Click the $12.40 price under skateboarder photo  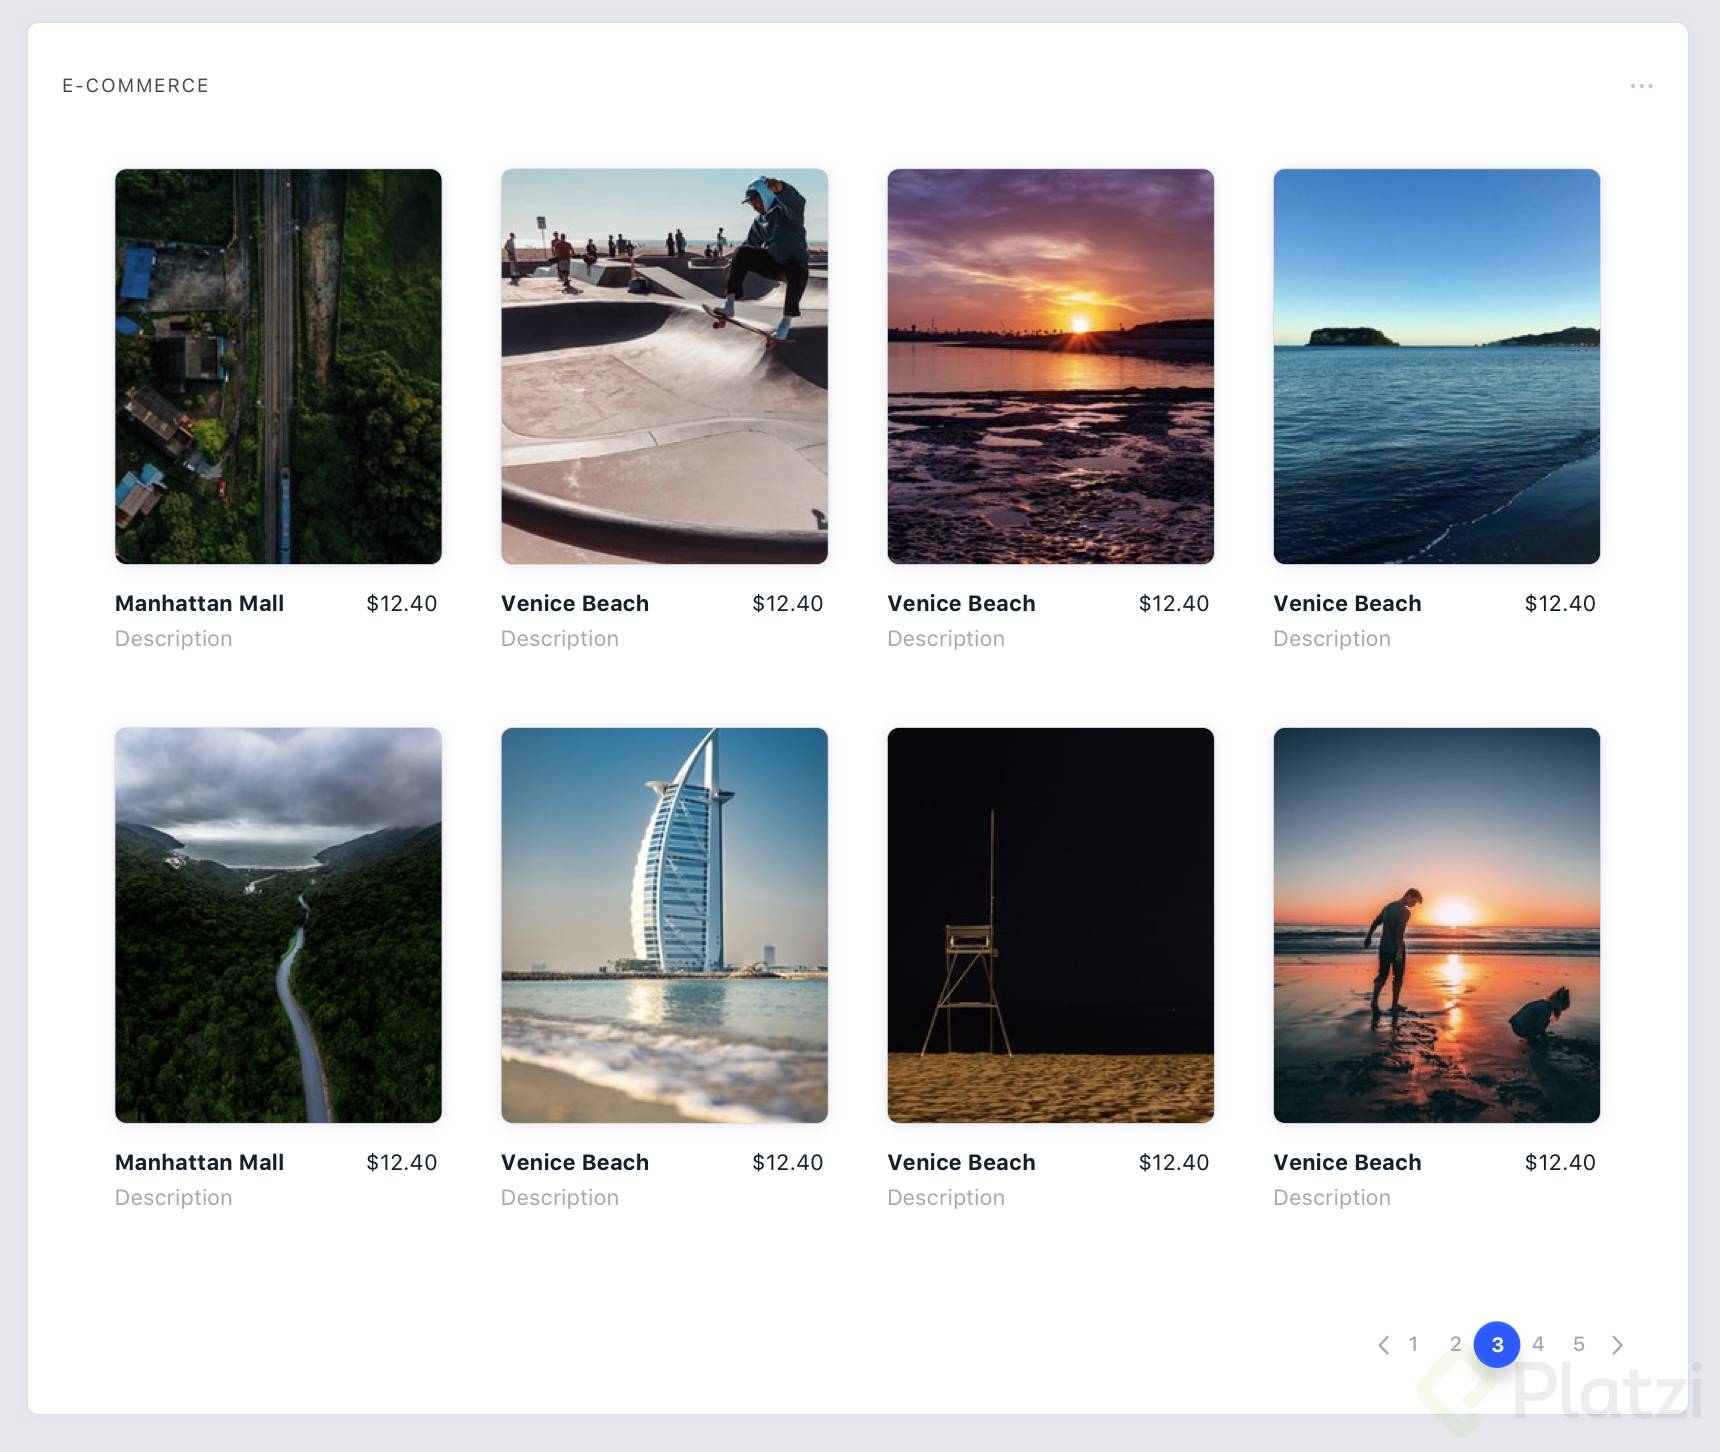pos(787,603)
